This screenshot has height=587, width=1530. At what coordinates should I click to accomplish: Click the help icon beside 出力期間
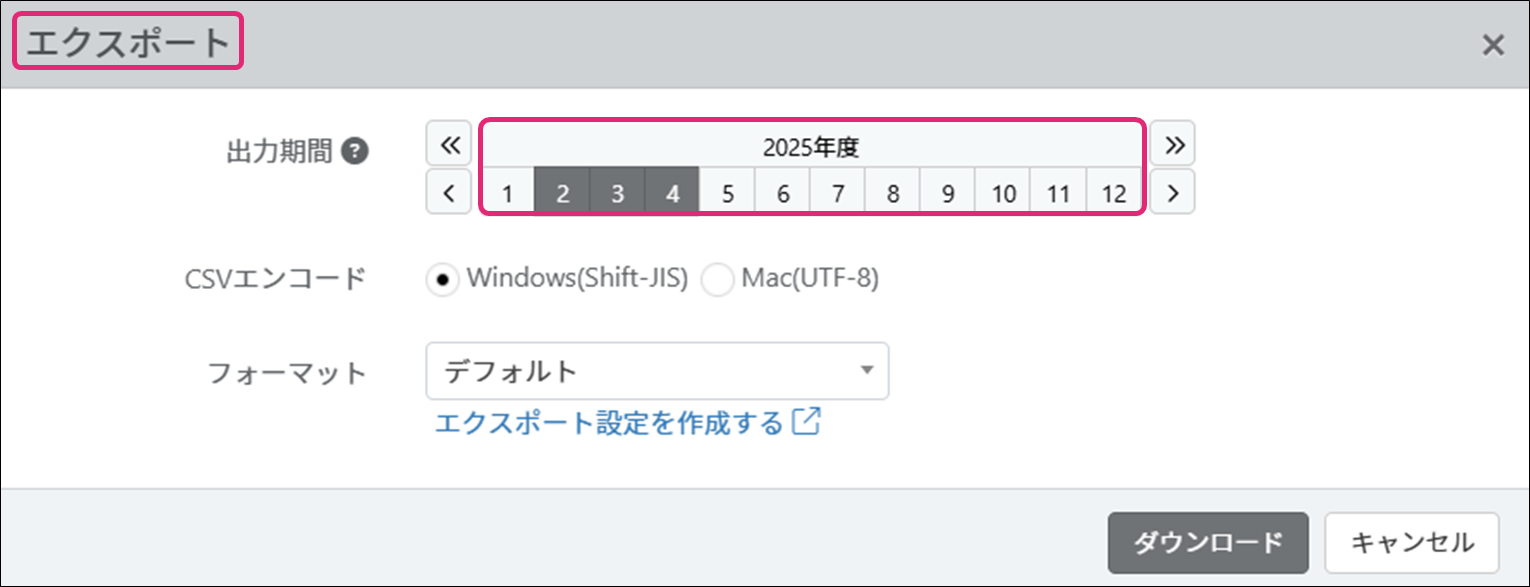point(355,151)
